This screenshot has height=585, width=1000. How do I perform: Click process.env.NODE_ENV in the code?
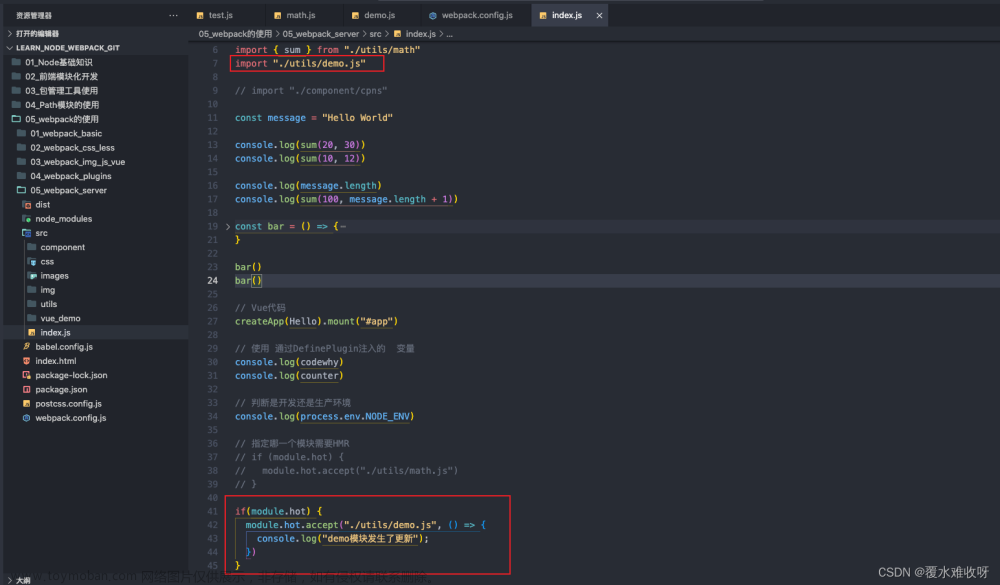tap(355, 417)
